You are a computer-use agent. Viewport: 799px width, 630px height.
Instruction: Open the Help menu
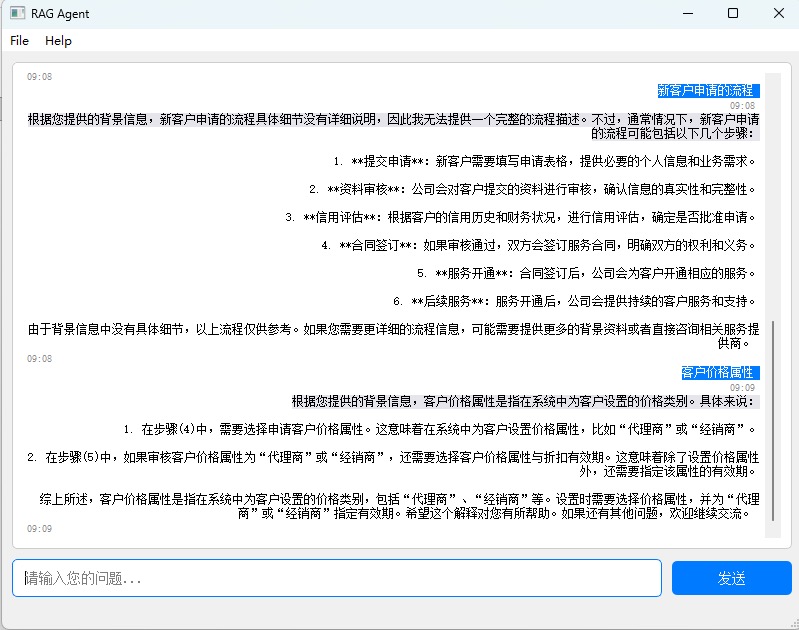tap(58, 41)
